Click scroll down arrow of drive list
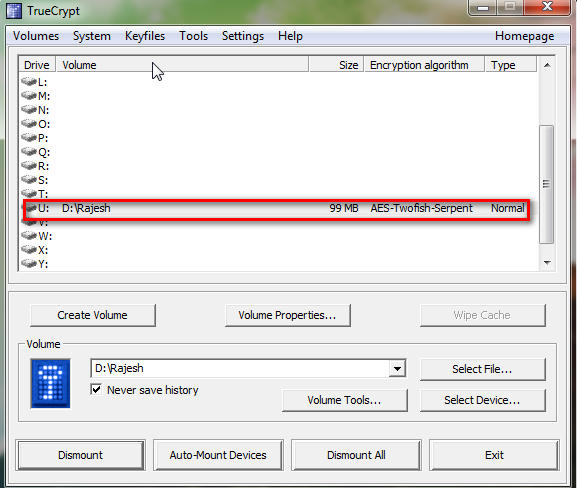The width and height of the screenshot is (577, 488). [x=547, y=263]
